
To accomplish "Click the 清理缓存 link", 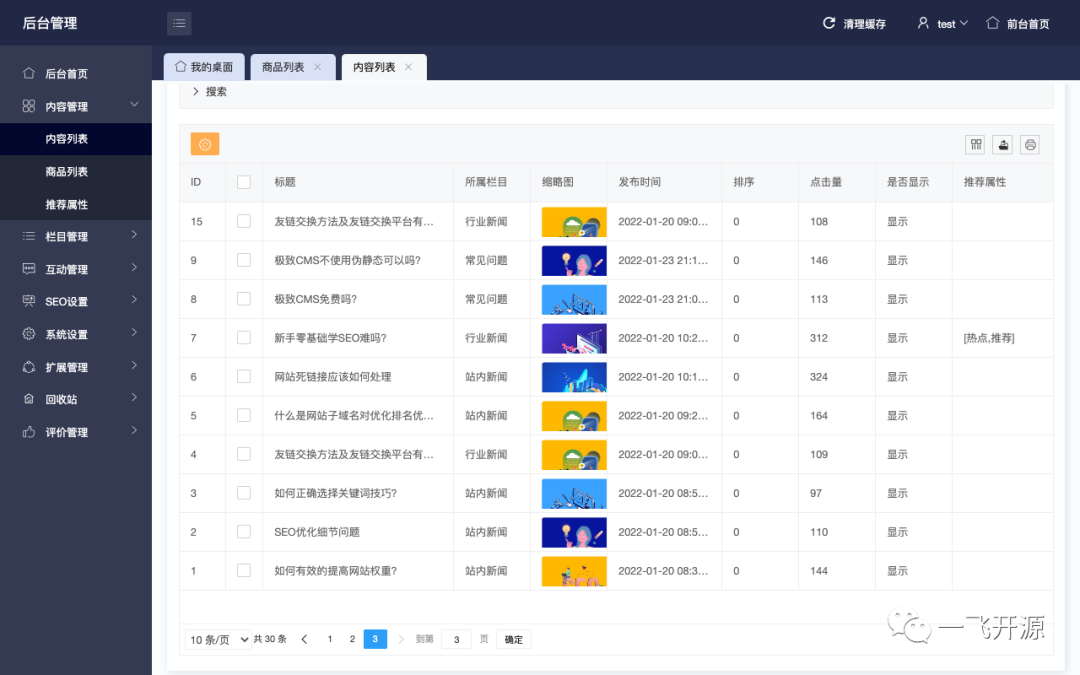I will pyautogui.click(x=864, y=24).
